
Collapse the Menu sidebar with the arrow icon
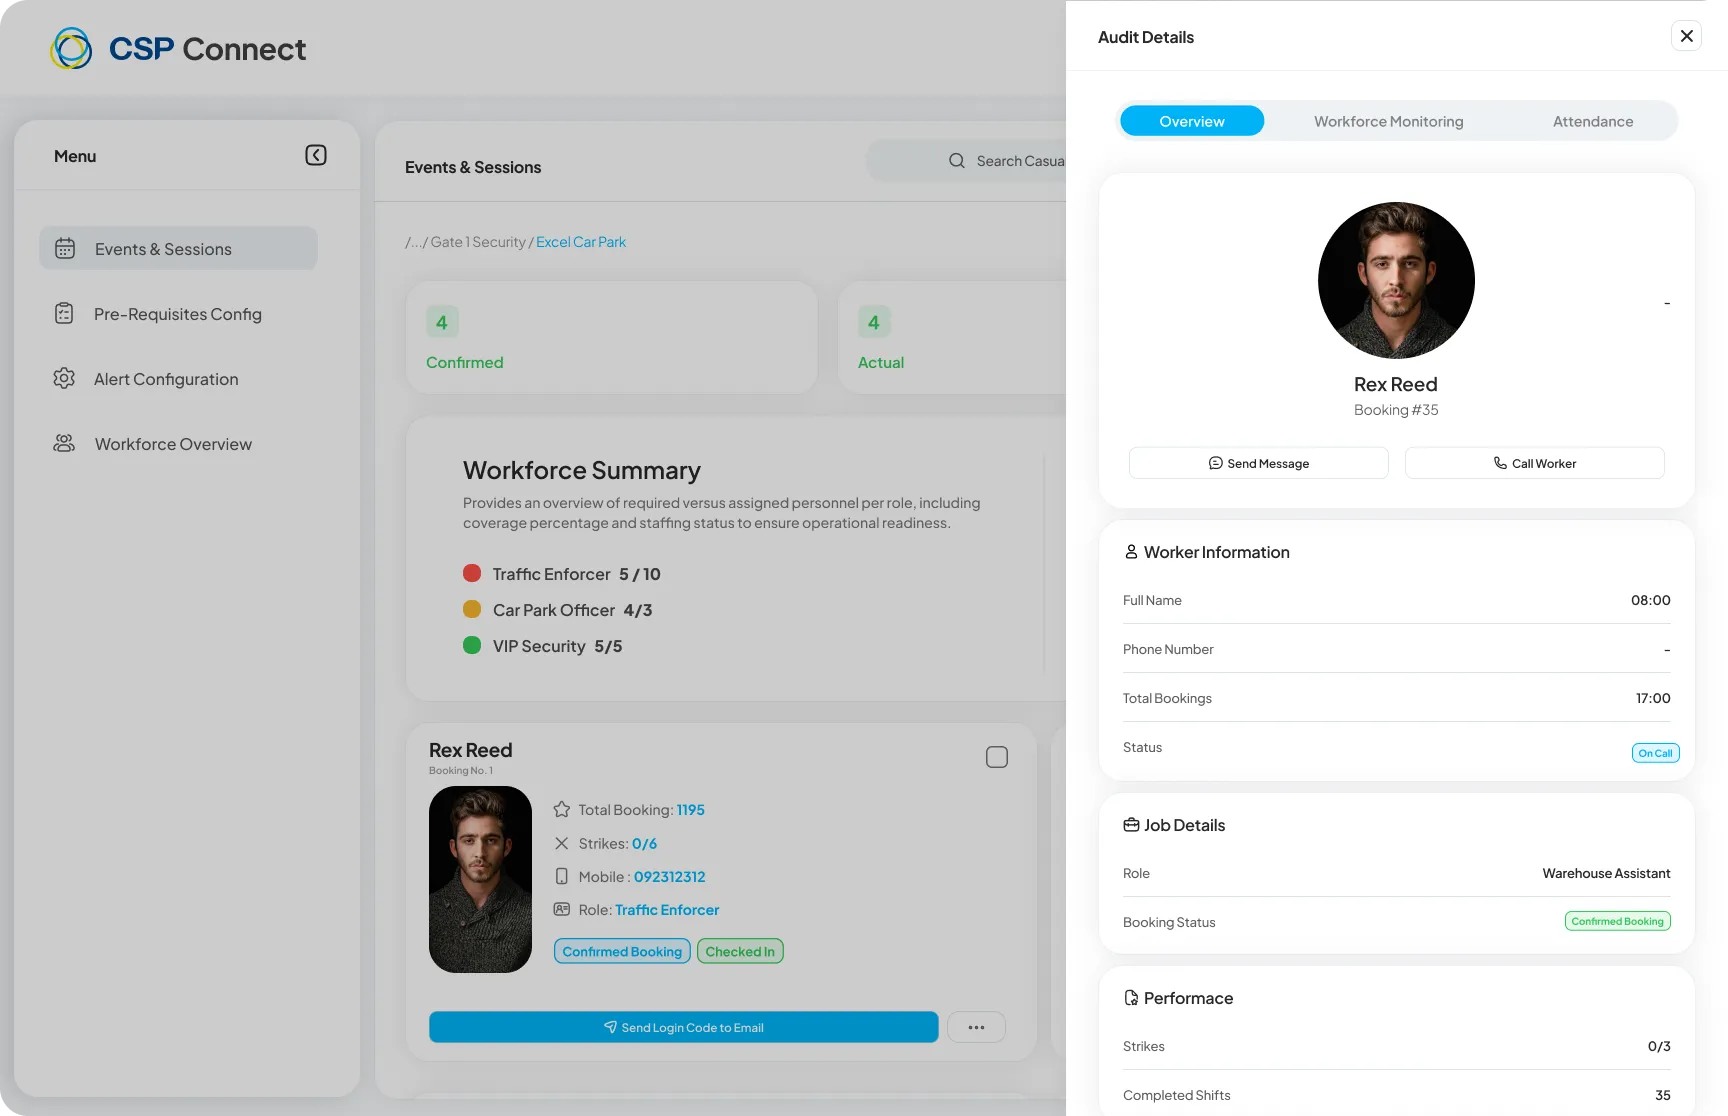(316, 155)
